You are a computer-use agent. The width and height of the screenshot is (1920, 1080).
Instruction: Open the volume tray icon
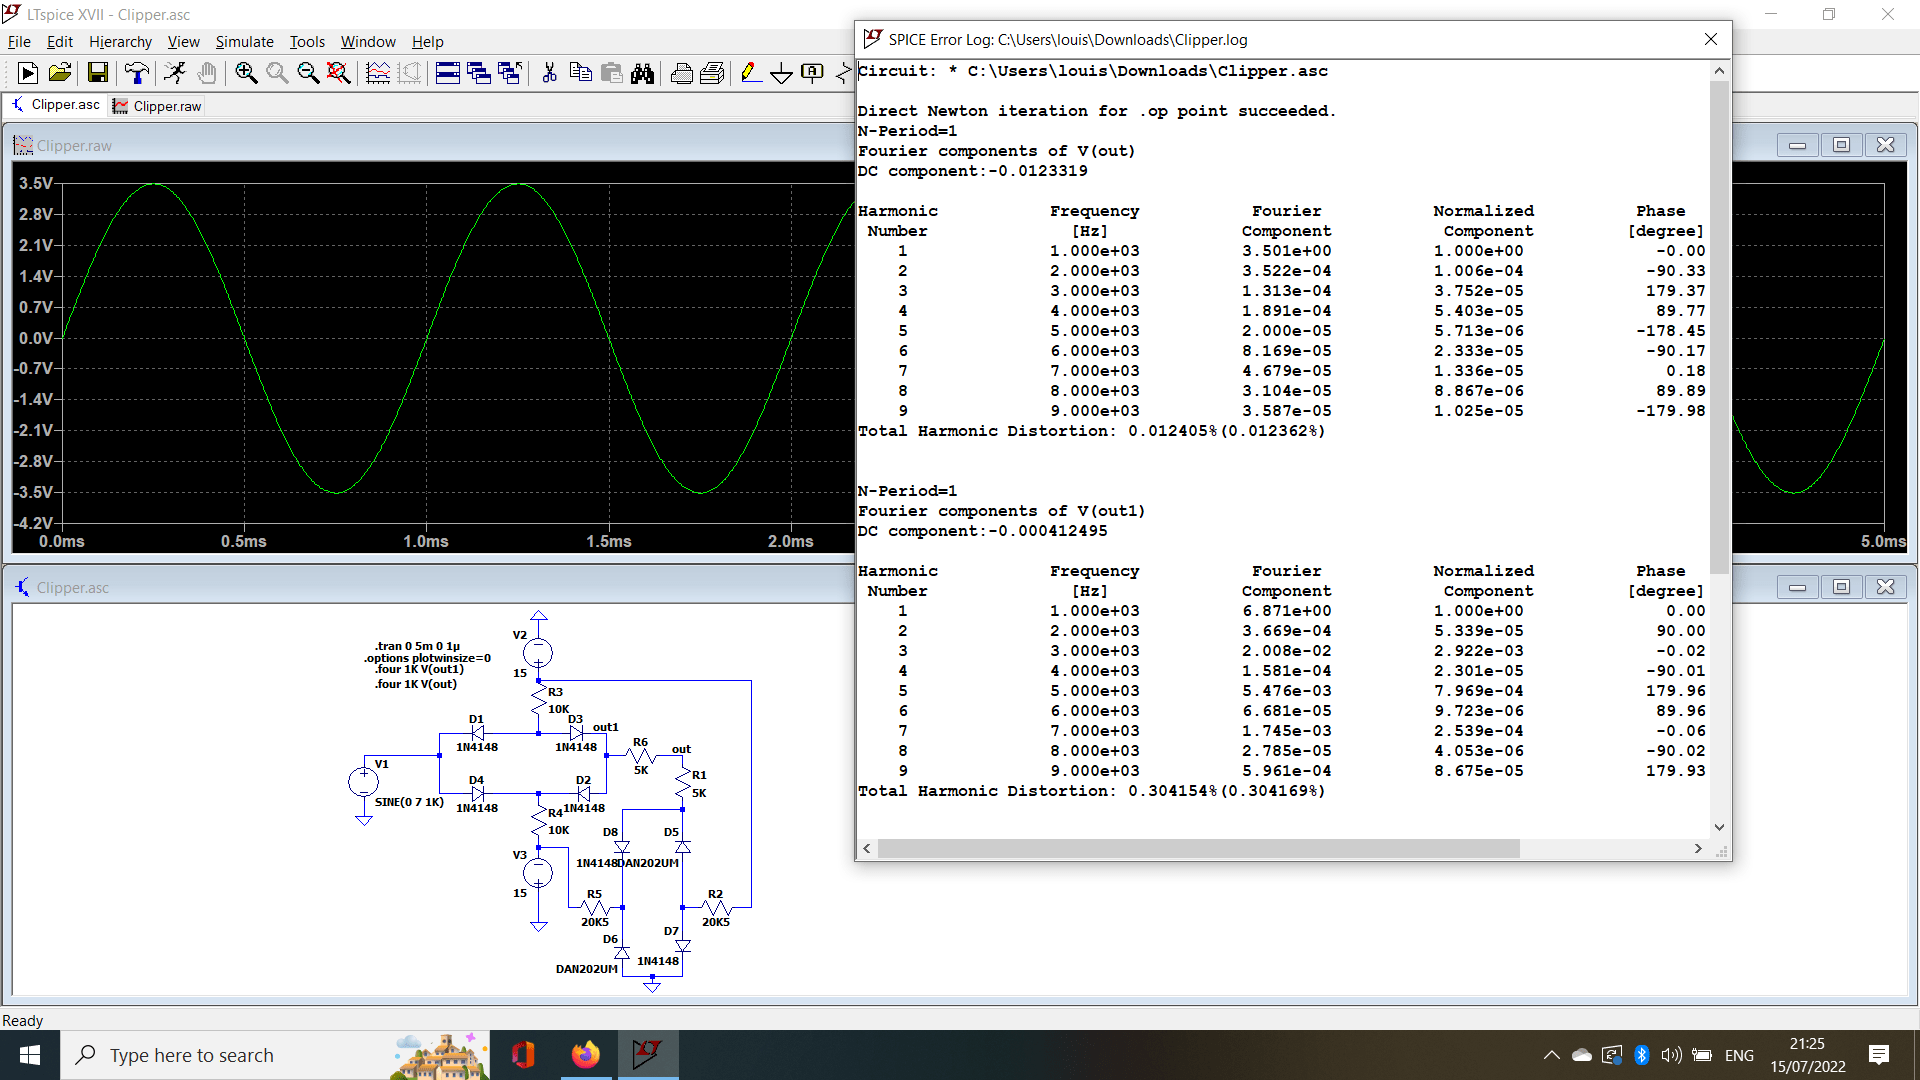[x=1671, y=1055]
